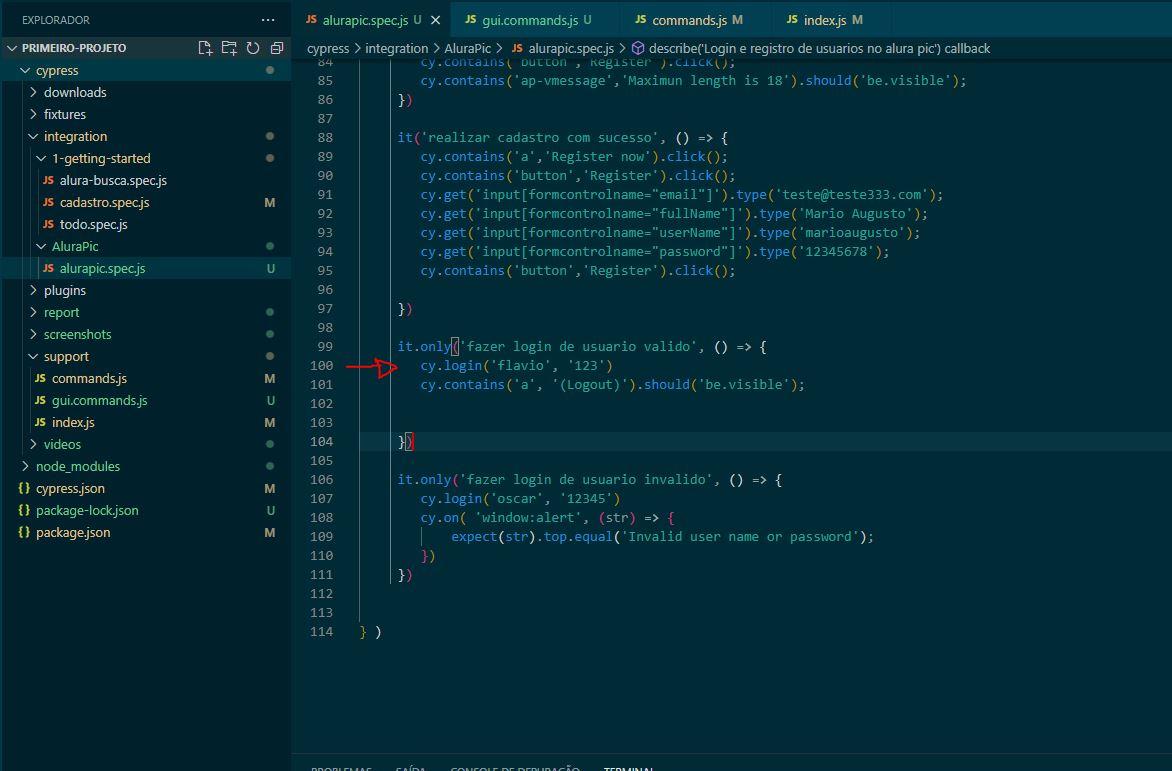Open cadastro.spec.js in the explorer

104,202
